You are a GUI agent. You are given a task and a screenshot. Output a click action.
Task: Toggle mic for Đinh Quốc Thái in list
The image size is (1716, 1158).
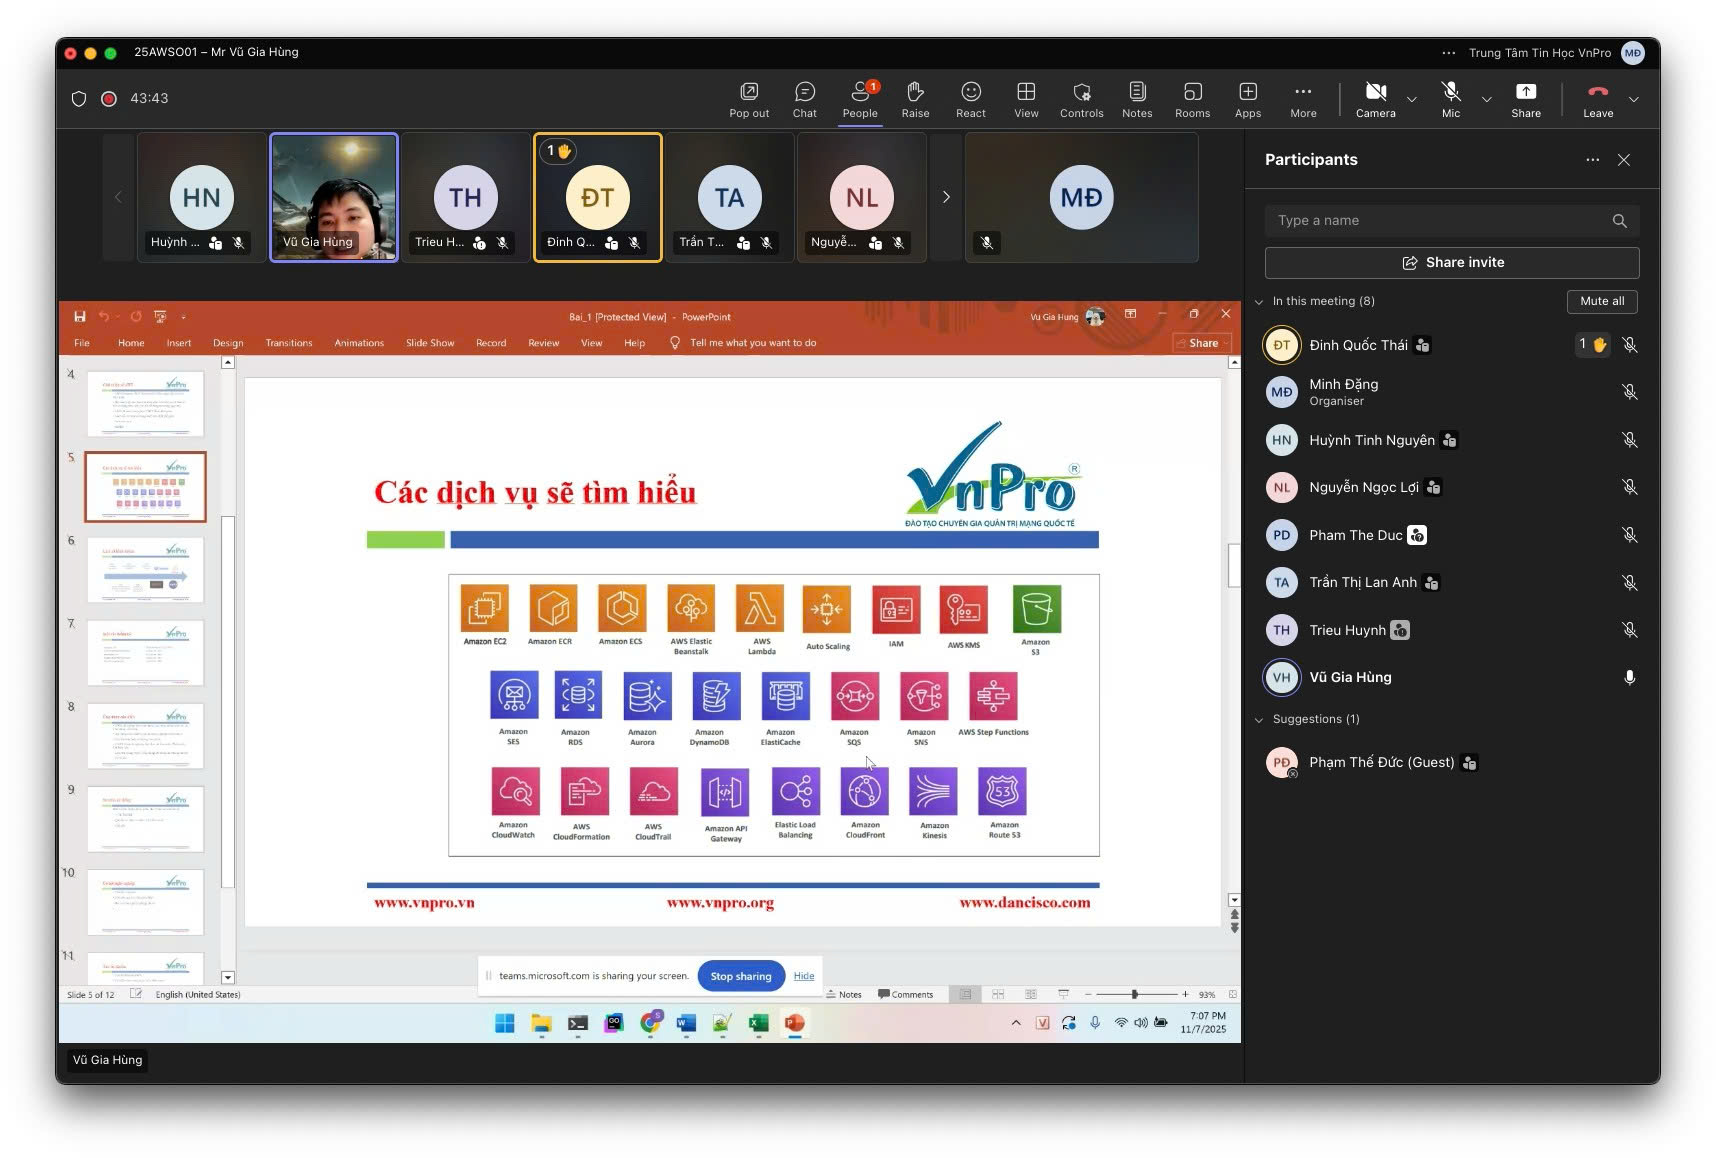pyautogui.click(x=1630, y=345)
